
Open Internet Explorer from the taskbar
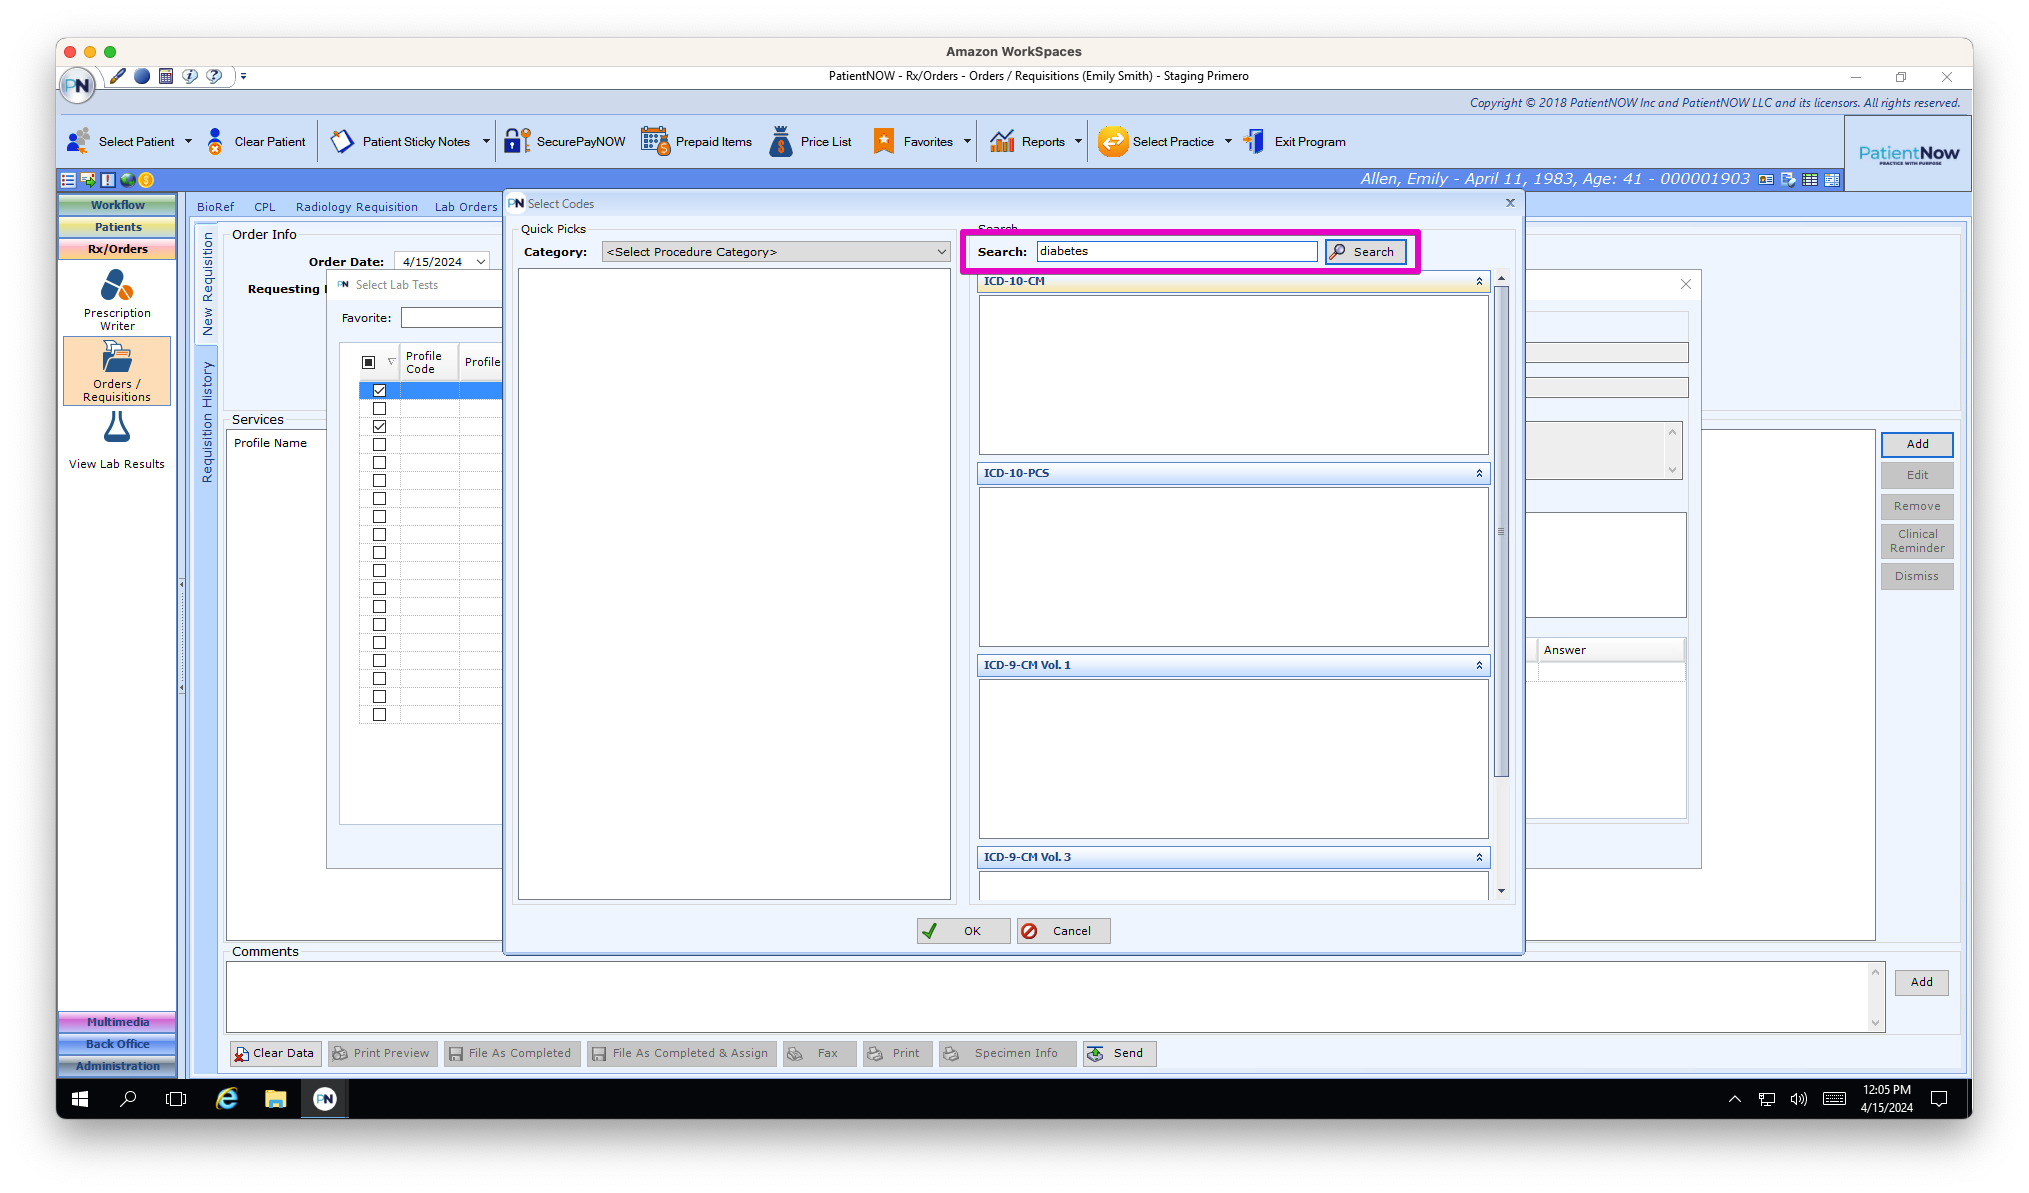(227, 1099)
